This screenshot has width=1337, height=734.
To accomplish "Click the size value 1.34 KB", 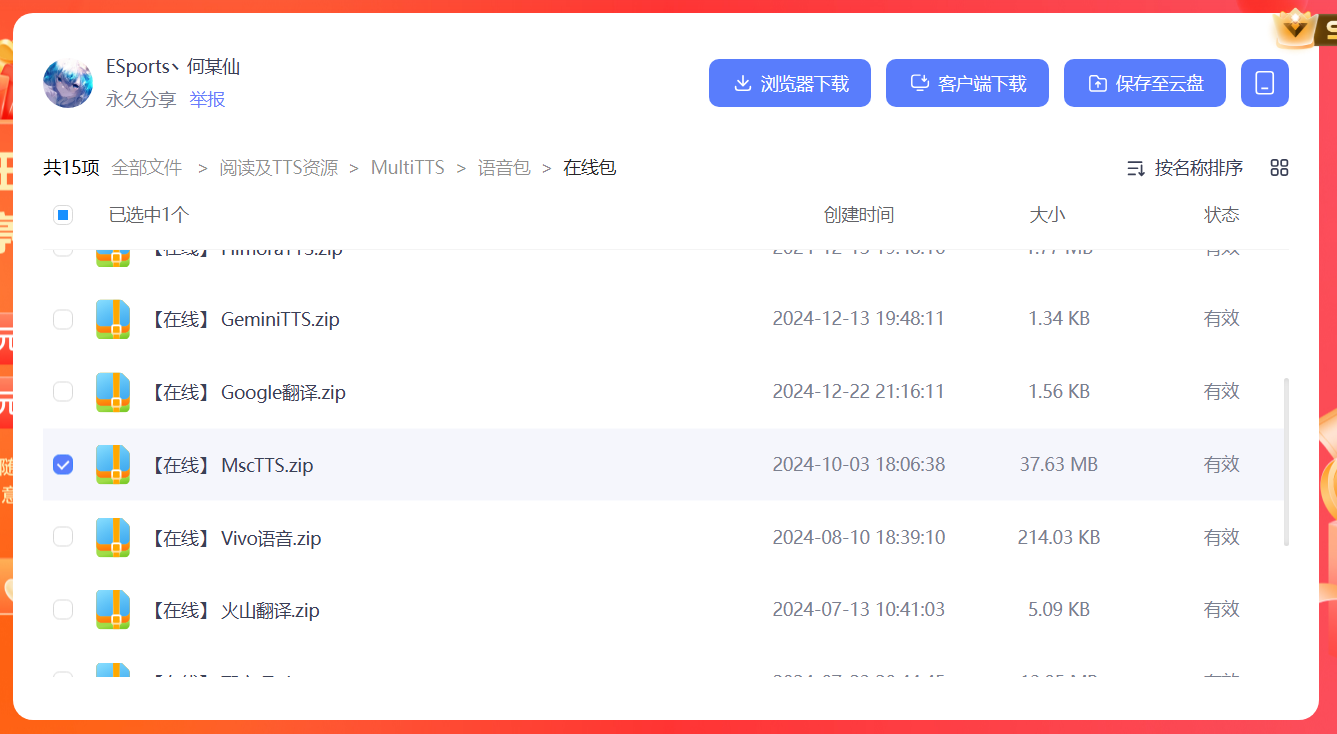I will 1059,318.
